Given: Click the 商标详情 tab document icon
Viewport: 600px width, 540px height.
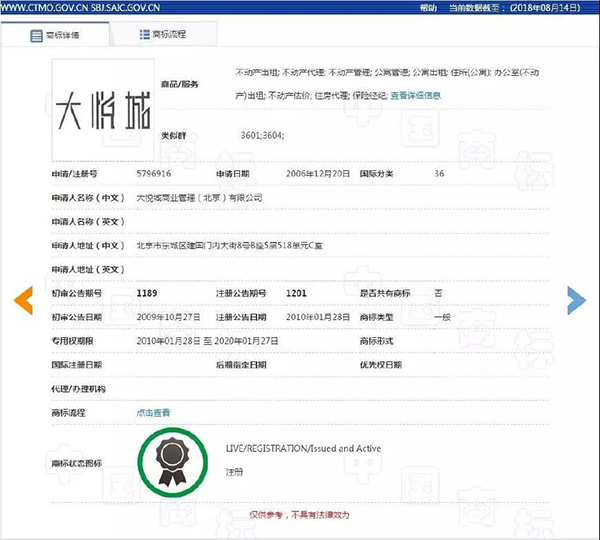Looking at the screenshot, I should click(x=36, y=36).
